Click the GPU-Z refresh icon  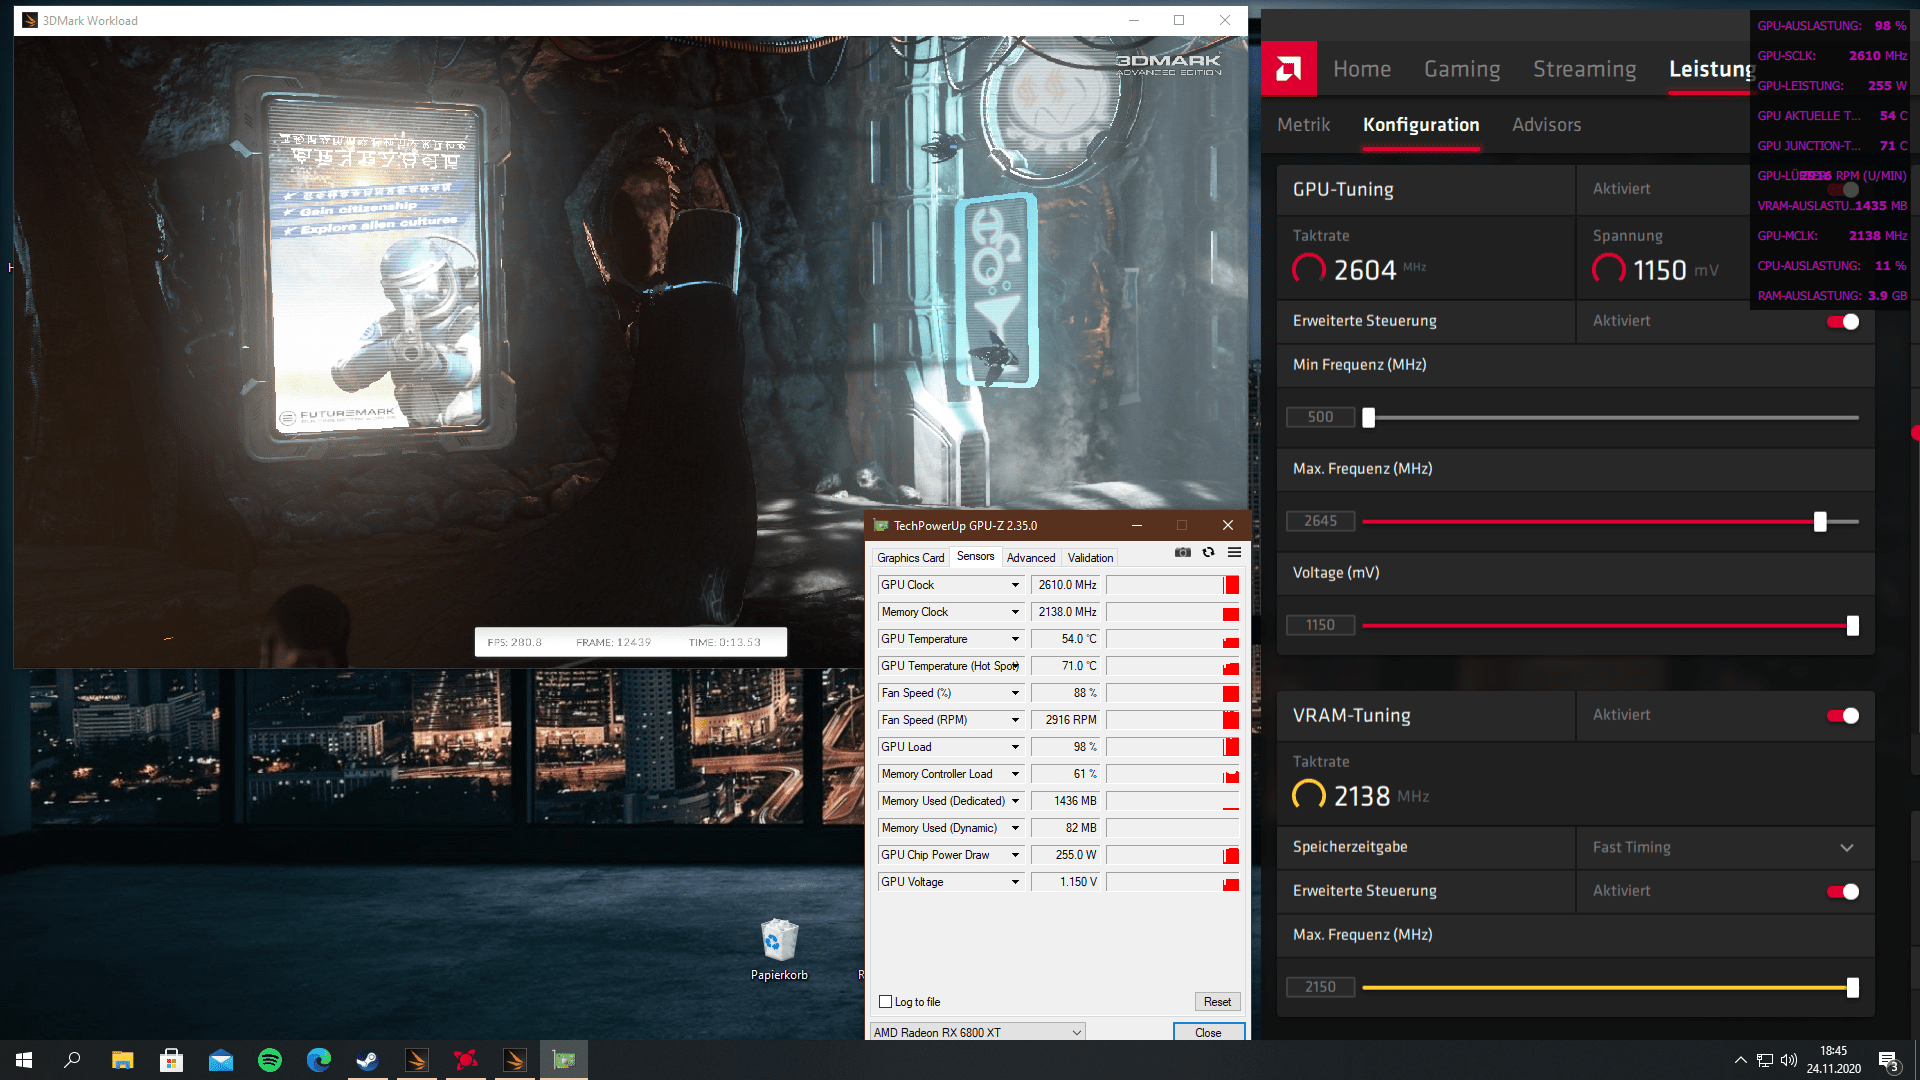pyautogui.click(x=1208, y=552)
